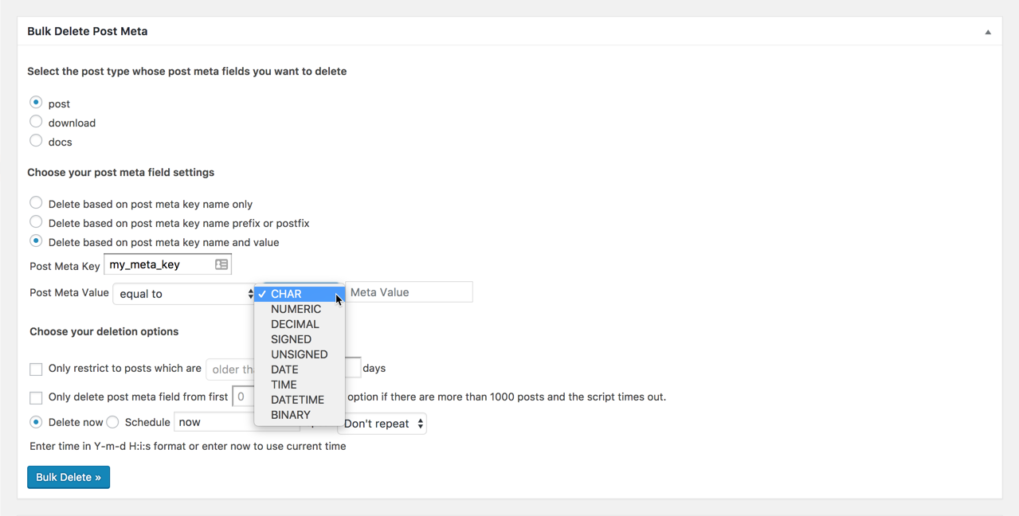Select SIGNED from the type list
The height and width of the screenshot is (516, 1019).
[x=299, y=339]
